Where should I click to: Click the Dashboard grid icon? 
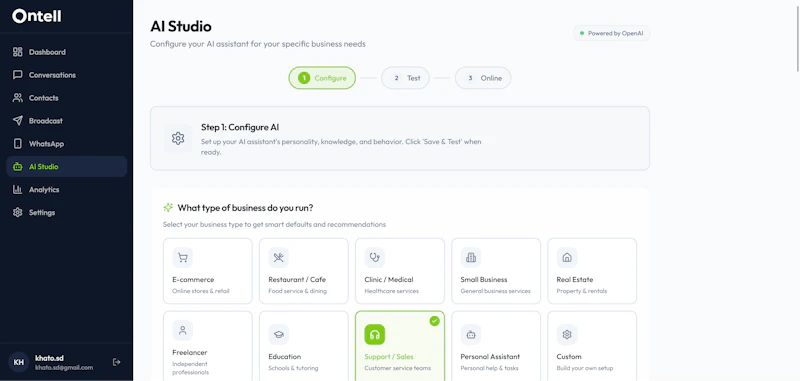coord(18,52)
